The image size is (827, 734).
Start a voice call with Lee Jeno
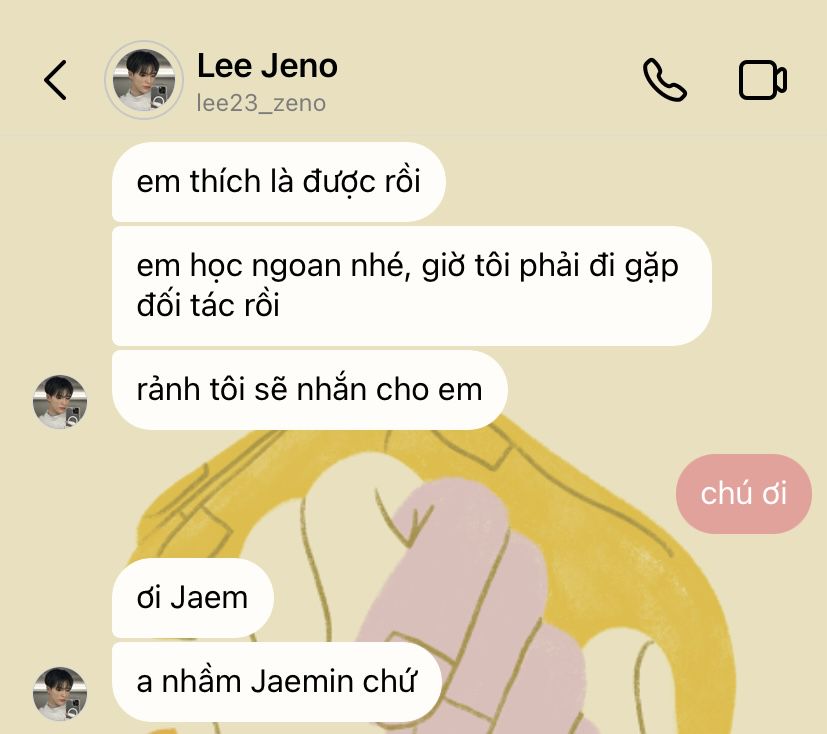(x=665, y=80)
